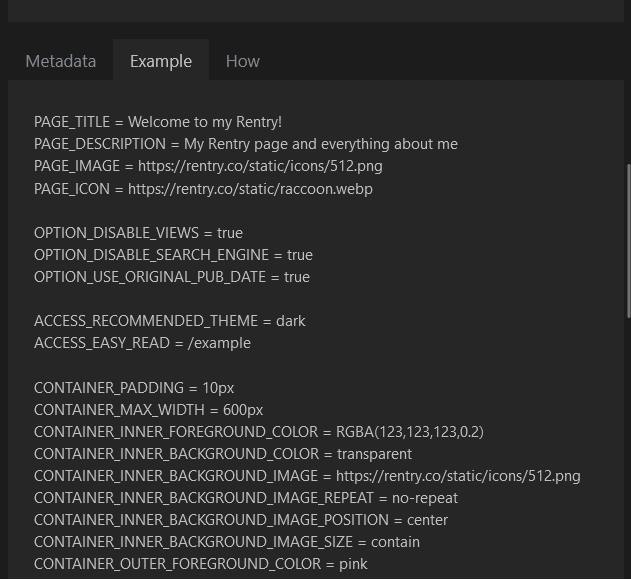631x580 pixels.
Task: Select the Example tab
Action: click(161, 61)
